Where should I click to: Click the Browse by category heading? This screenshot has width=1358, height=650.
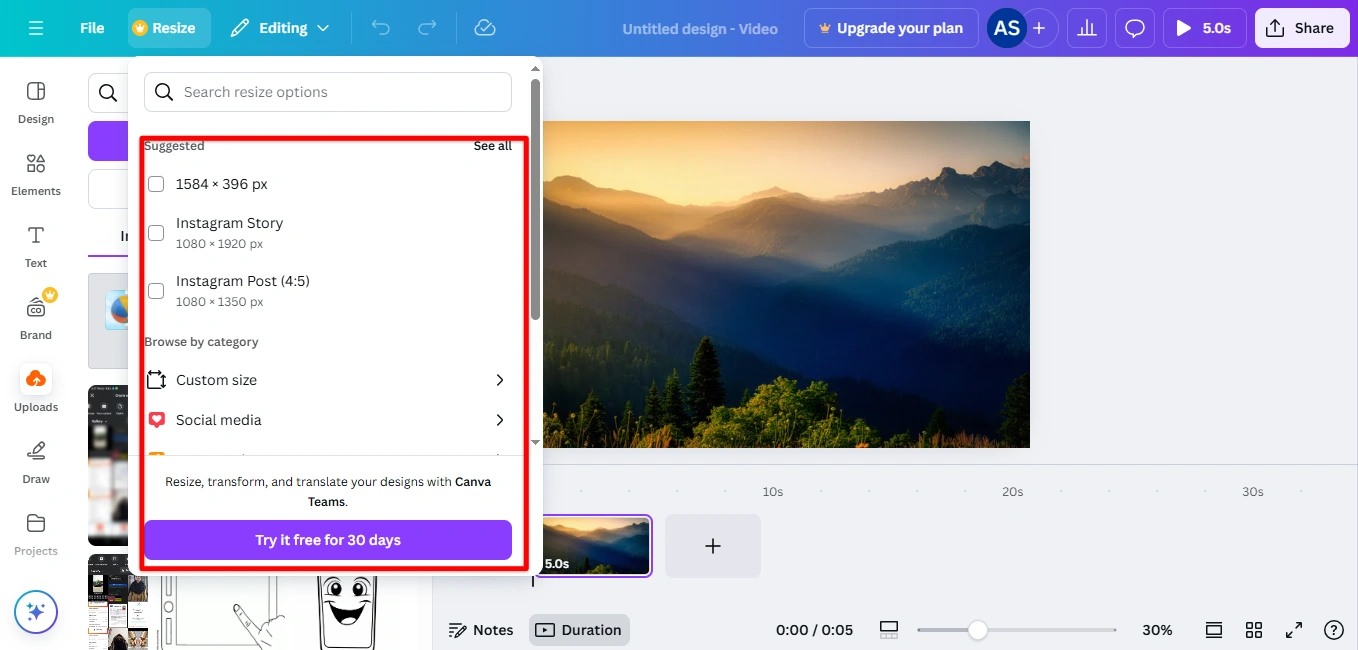pos(201,342)
